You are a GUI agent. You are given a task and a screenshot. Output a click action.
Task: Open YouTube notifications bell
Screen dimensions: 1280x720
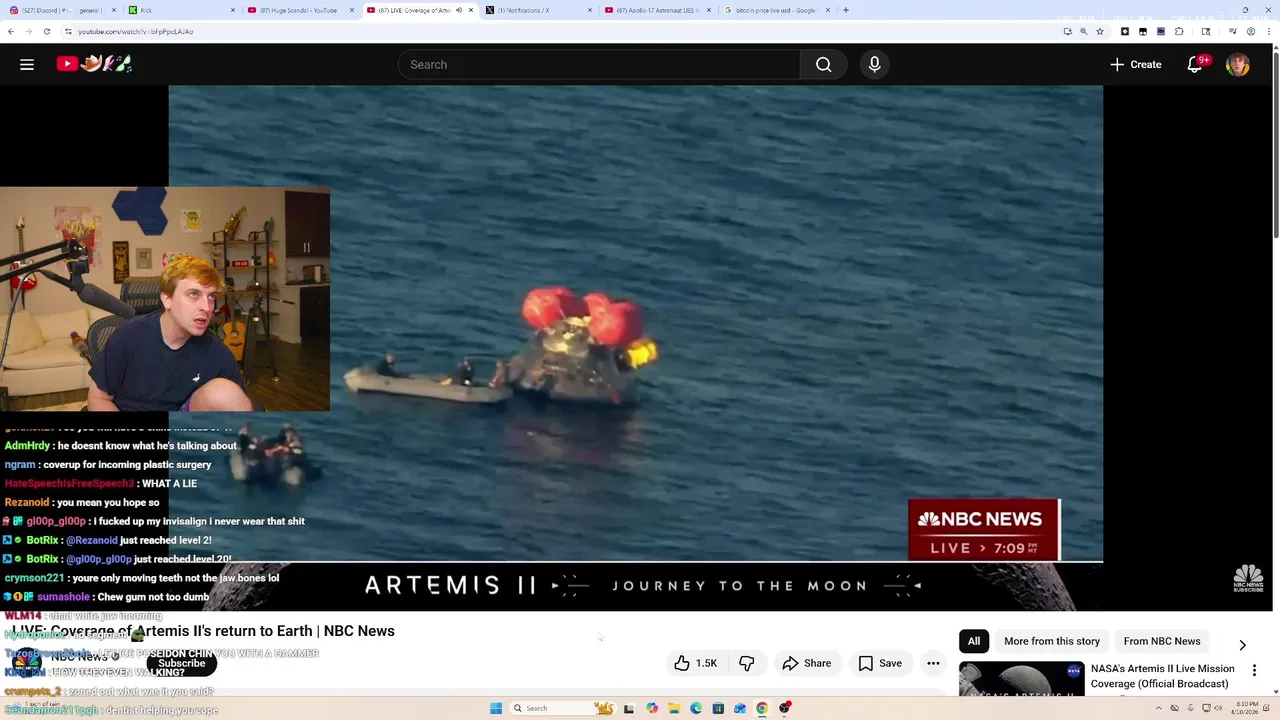click(1194, 64)
